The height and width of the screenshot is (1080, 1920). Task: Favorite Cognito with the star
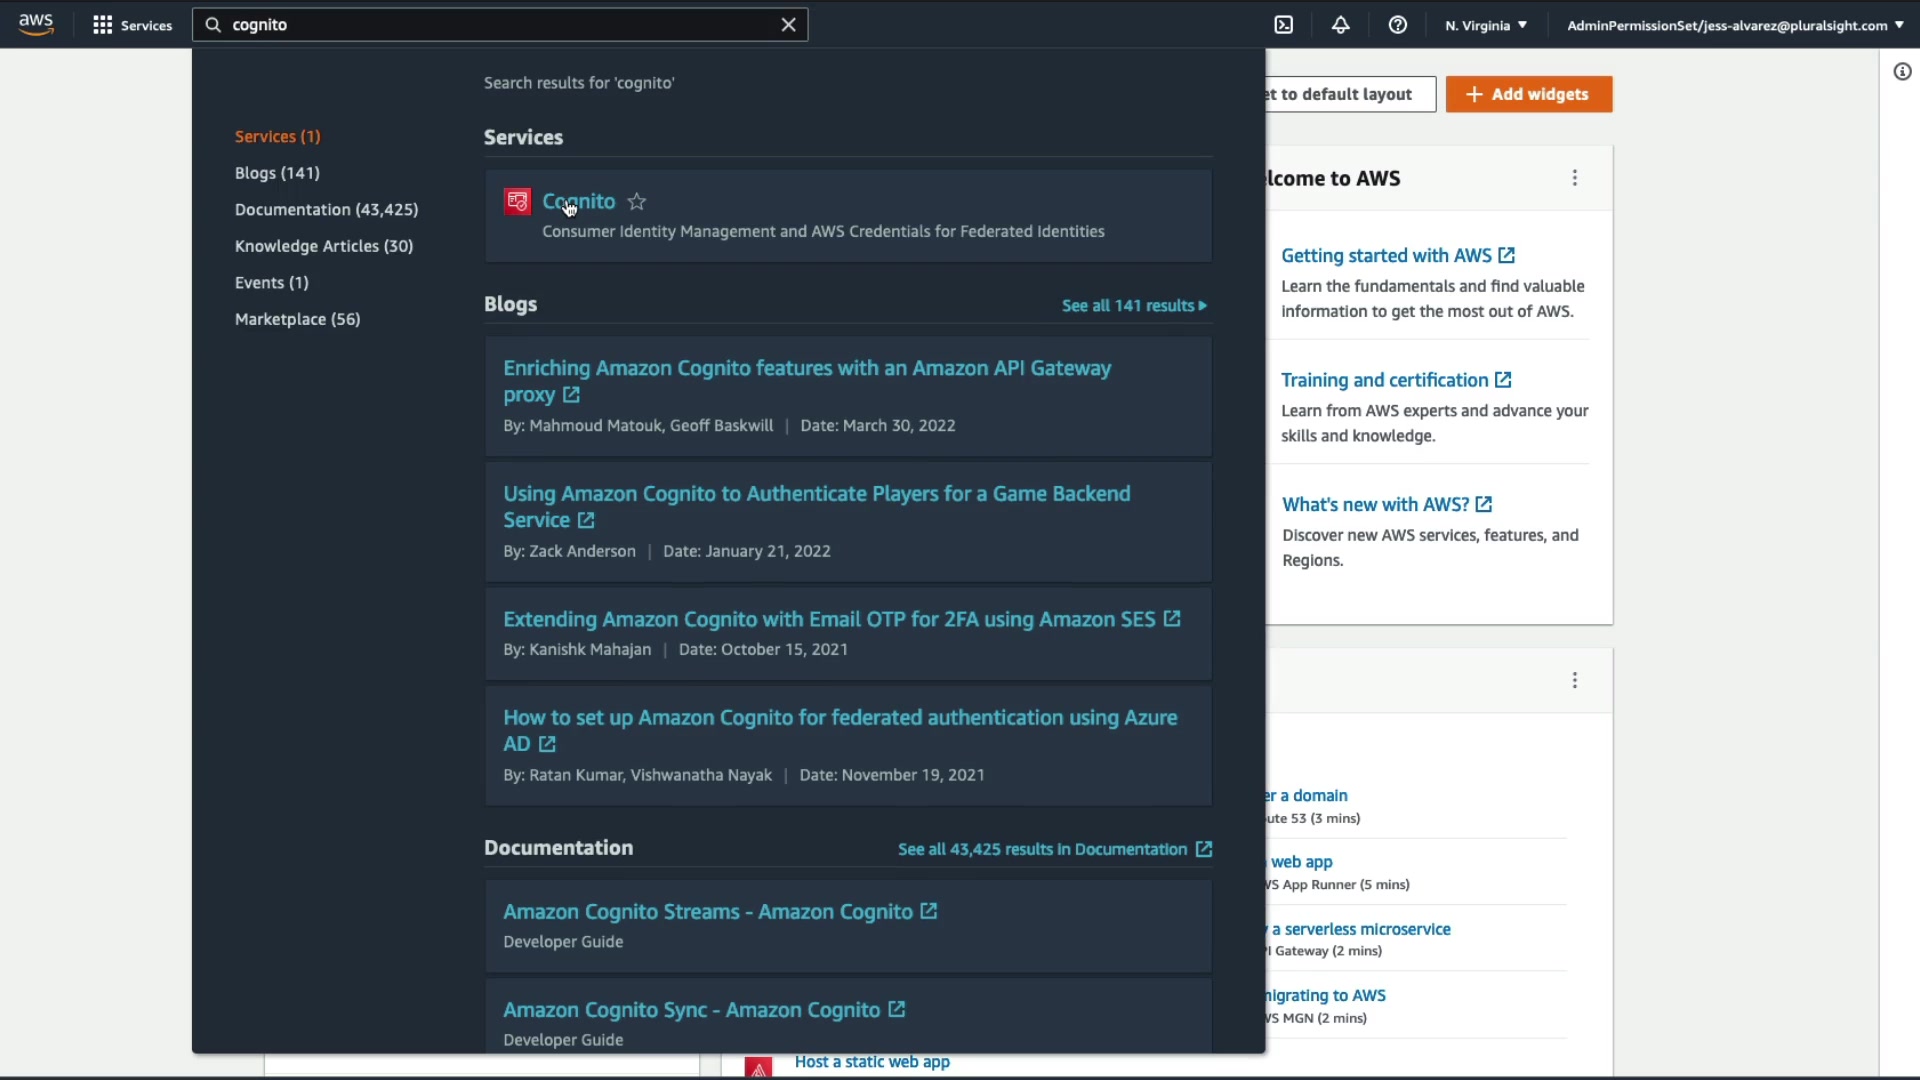(x=637, y=202)
